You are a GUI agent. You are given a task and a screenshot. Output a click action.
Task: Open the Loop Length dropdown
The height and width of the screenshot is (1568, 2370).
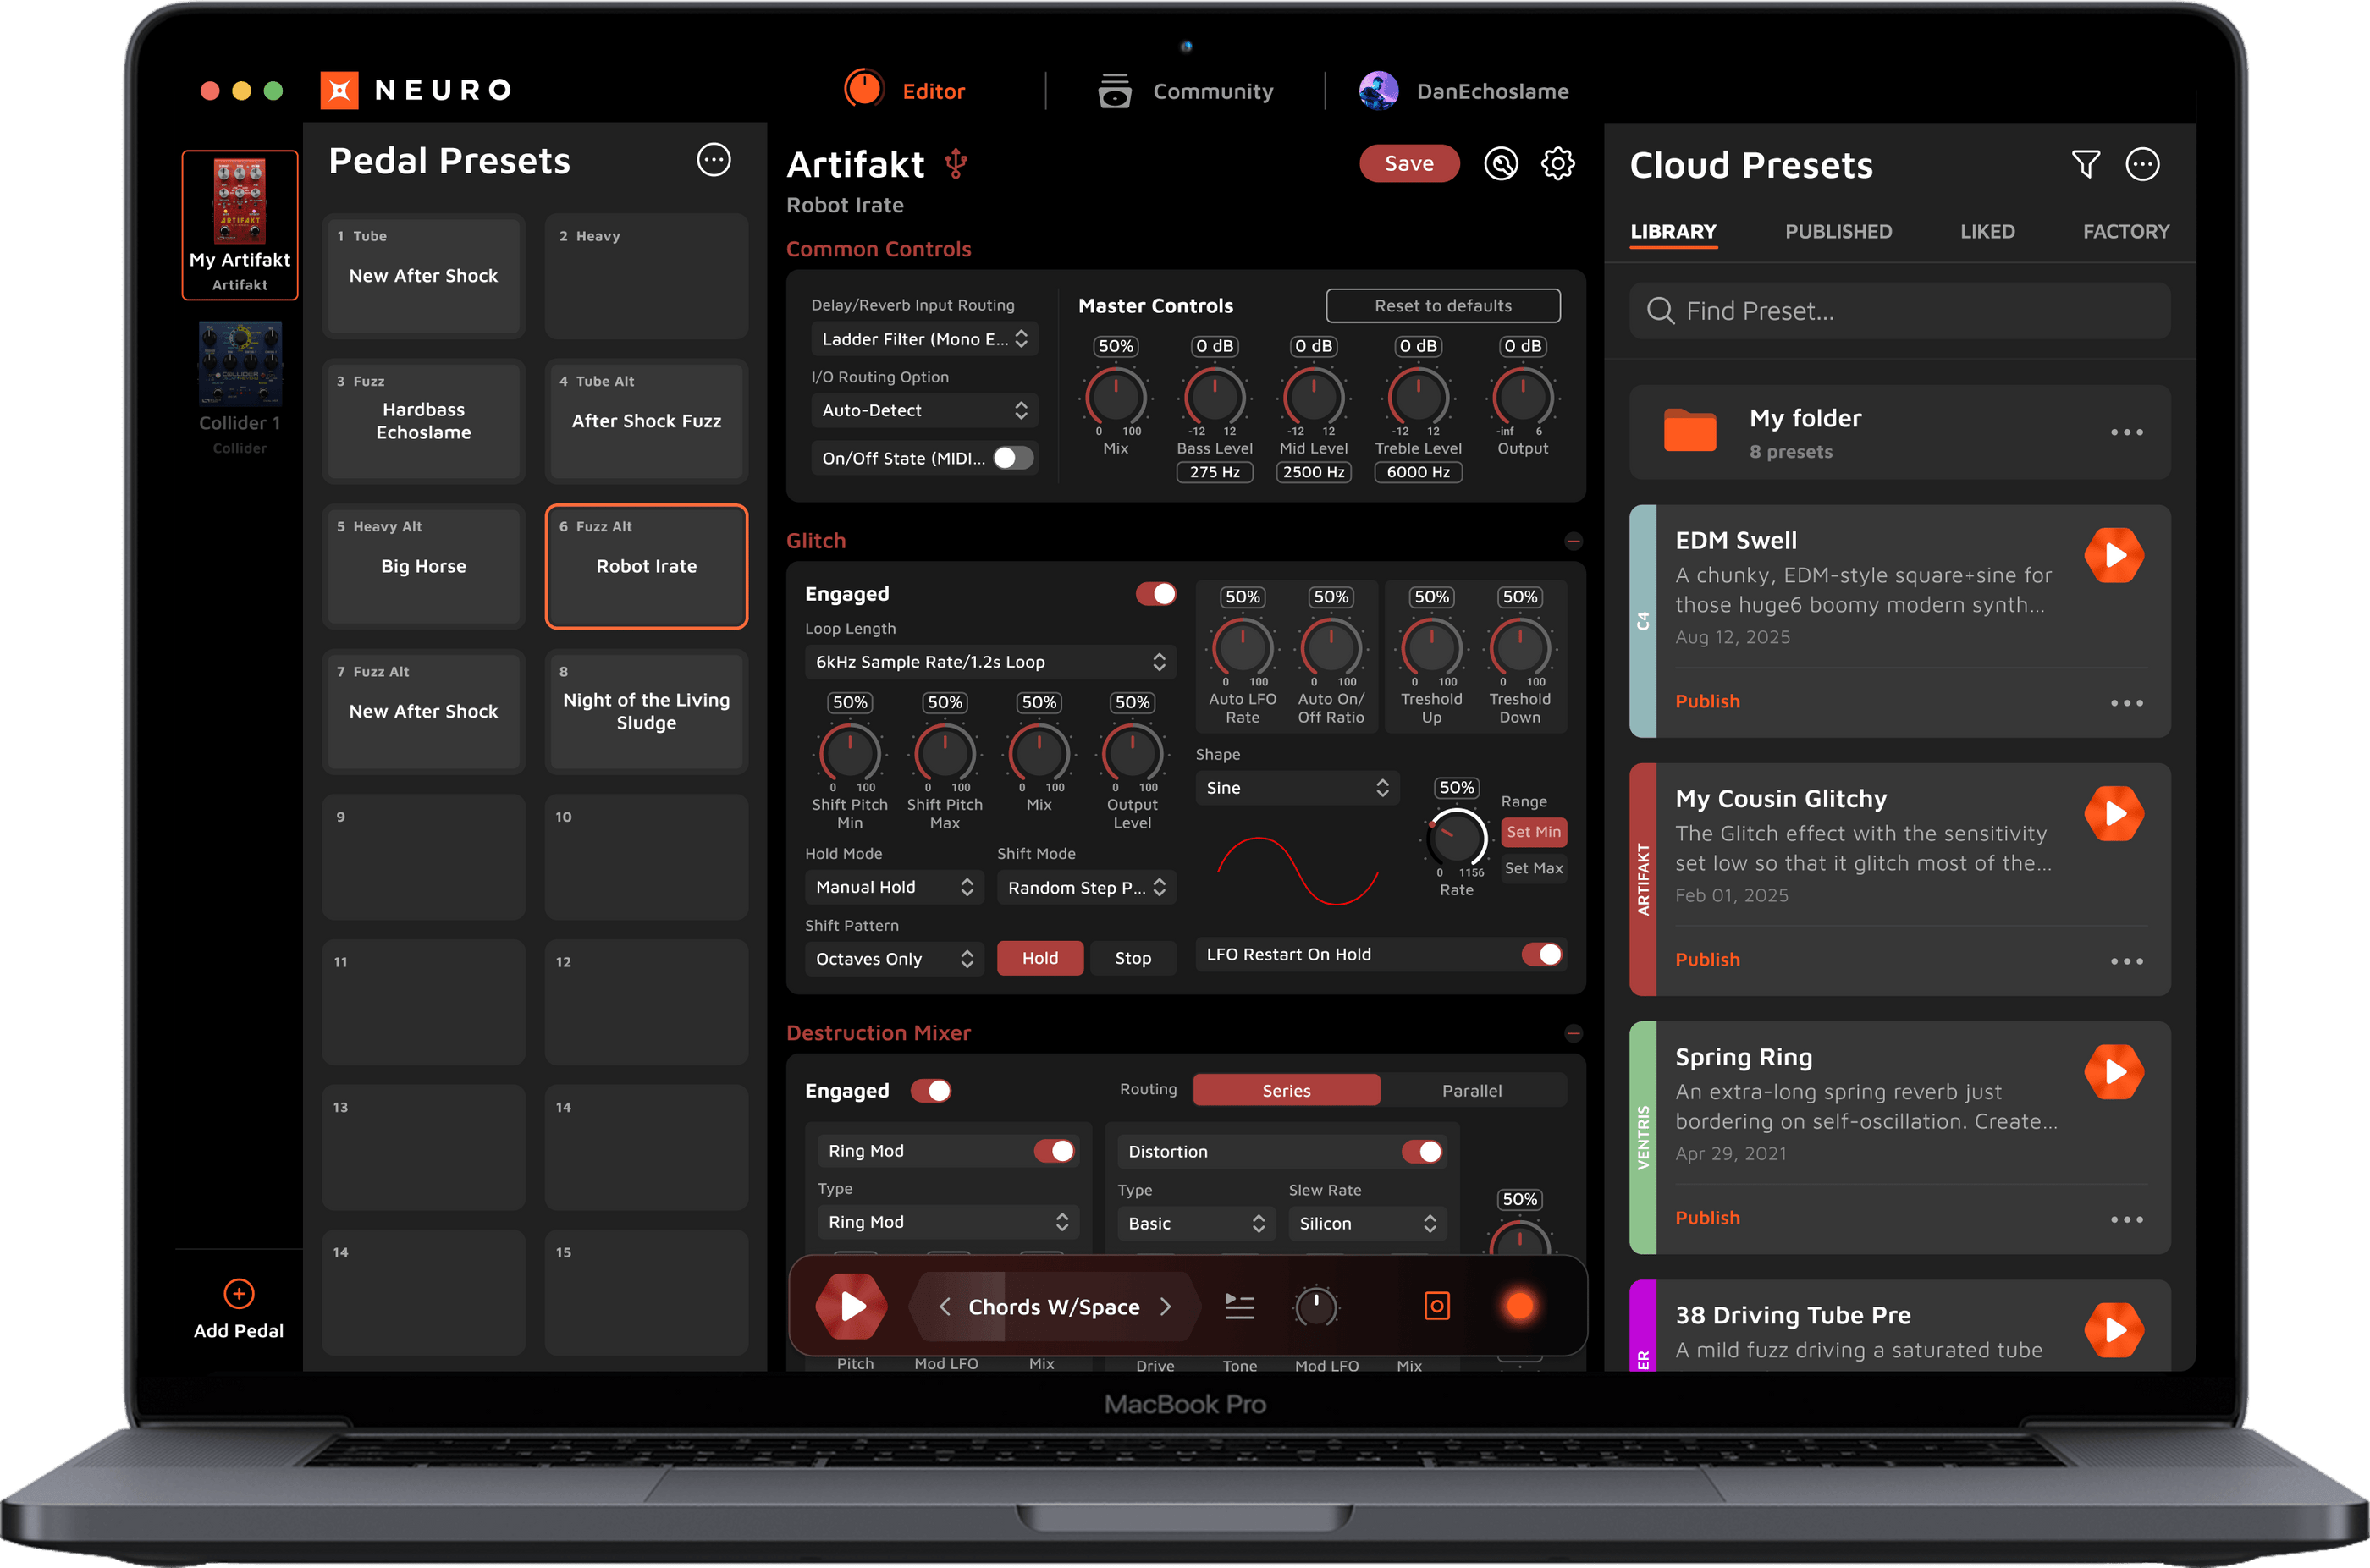click(990, 662)
